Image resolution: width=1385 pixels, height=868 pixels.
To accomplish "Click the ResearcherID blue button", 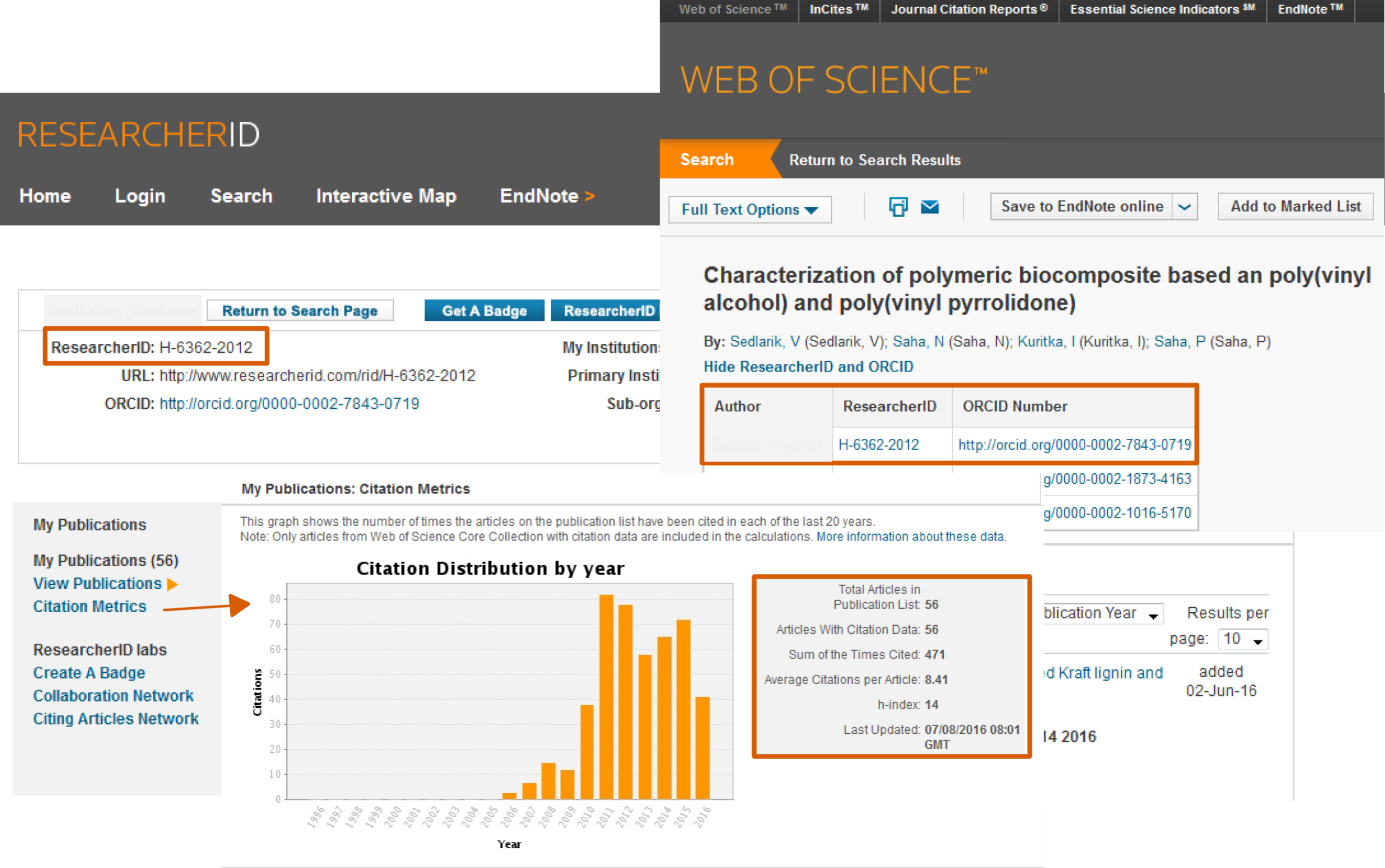I will coord(607,311).
